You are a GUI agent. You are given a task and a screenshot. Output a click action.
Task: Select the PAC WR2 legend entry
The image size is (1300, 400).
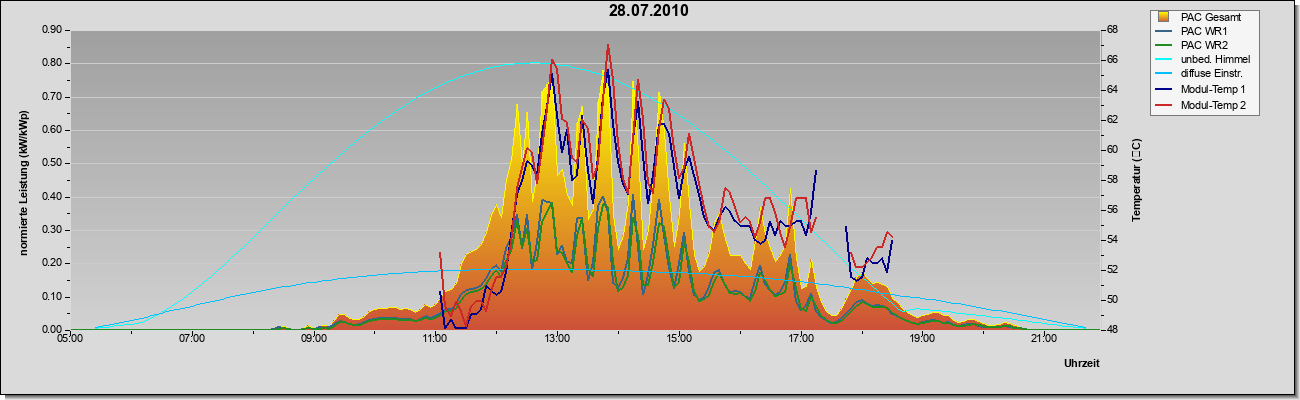coord(1203,46)
